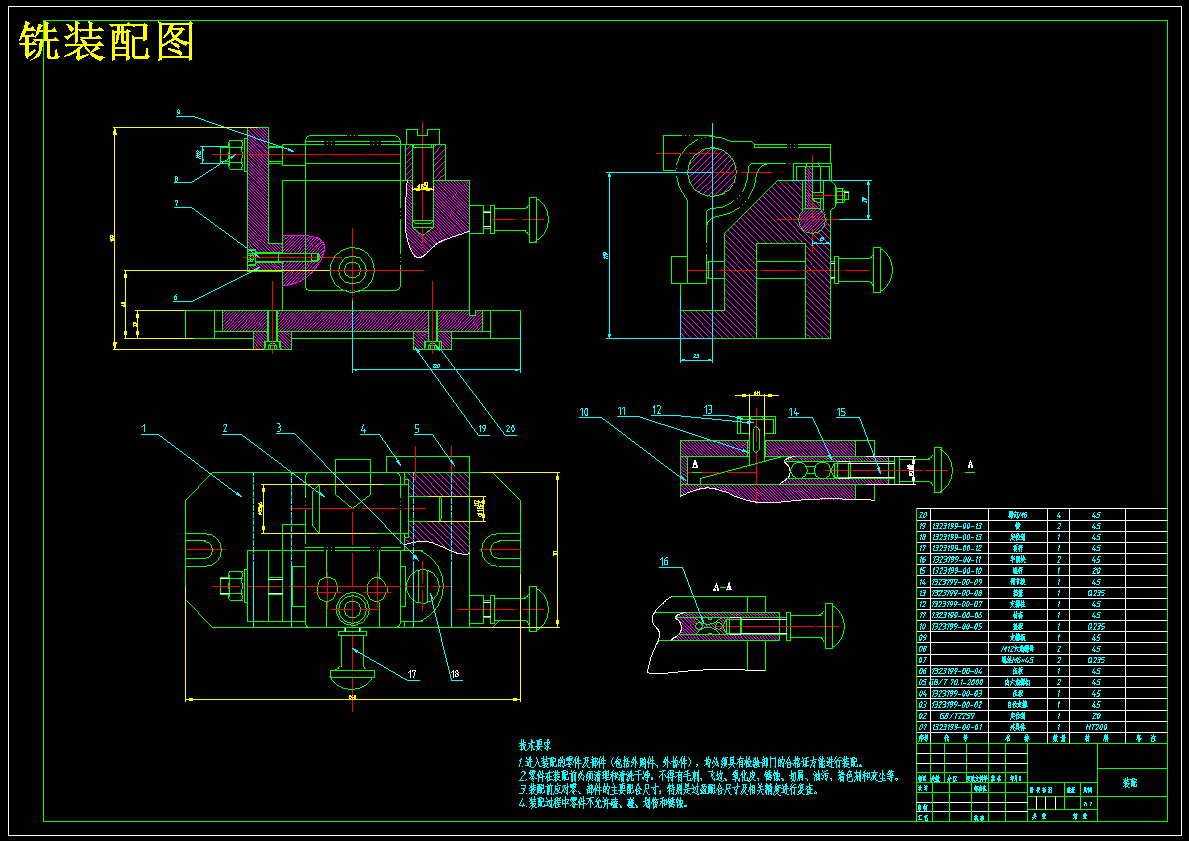
Task: Click the sequence number '08' table cell
Action: [923, 649]
